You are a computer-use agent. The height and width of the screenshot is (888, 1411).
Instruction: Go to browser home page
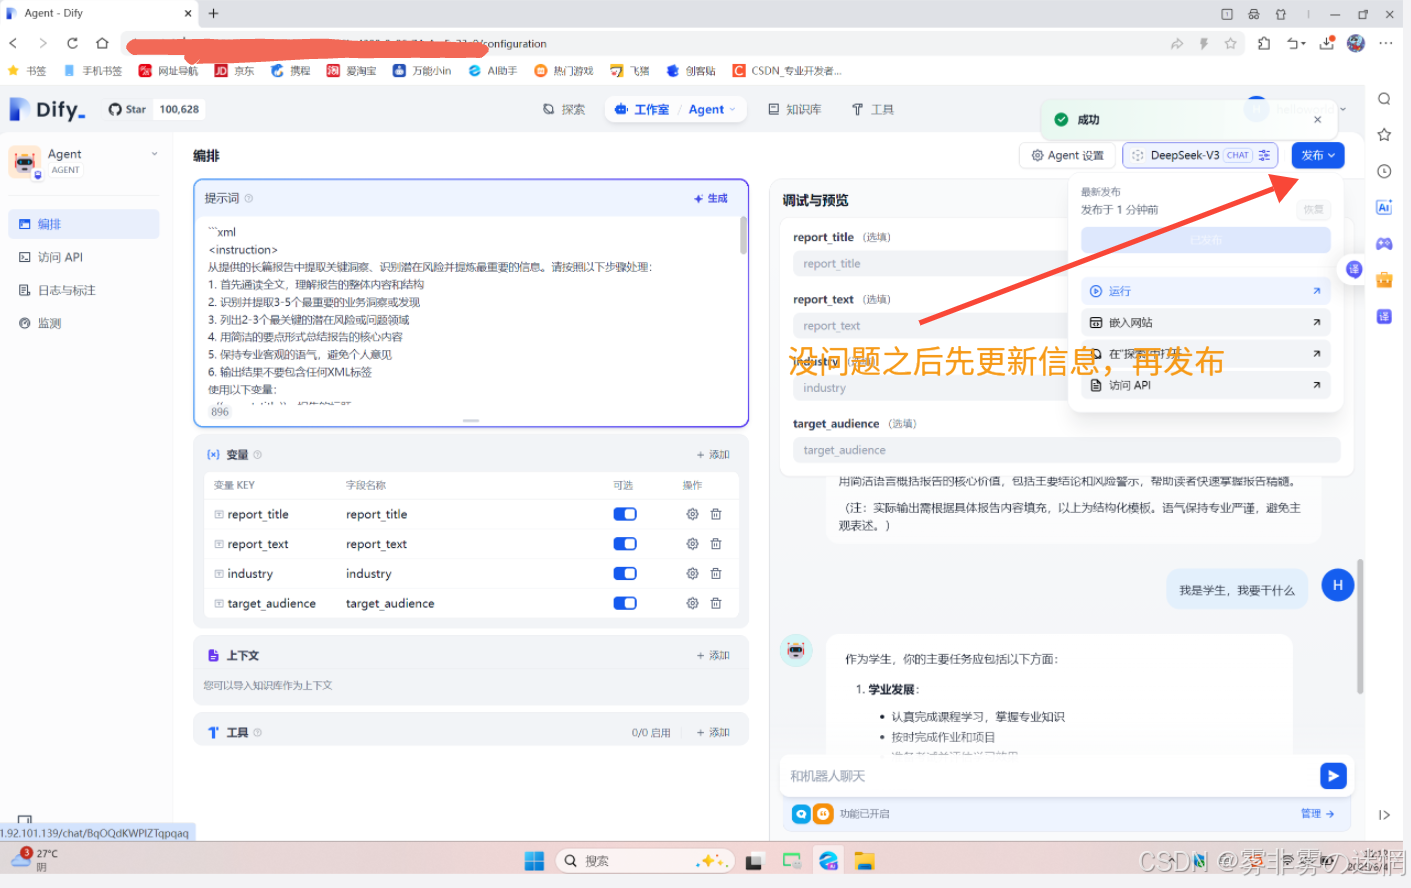[102, 43]
